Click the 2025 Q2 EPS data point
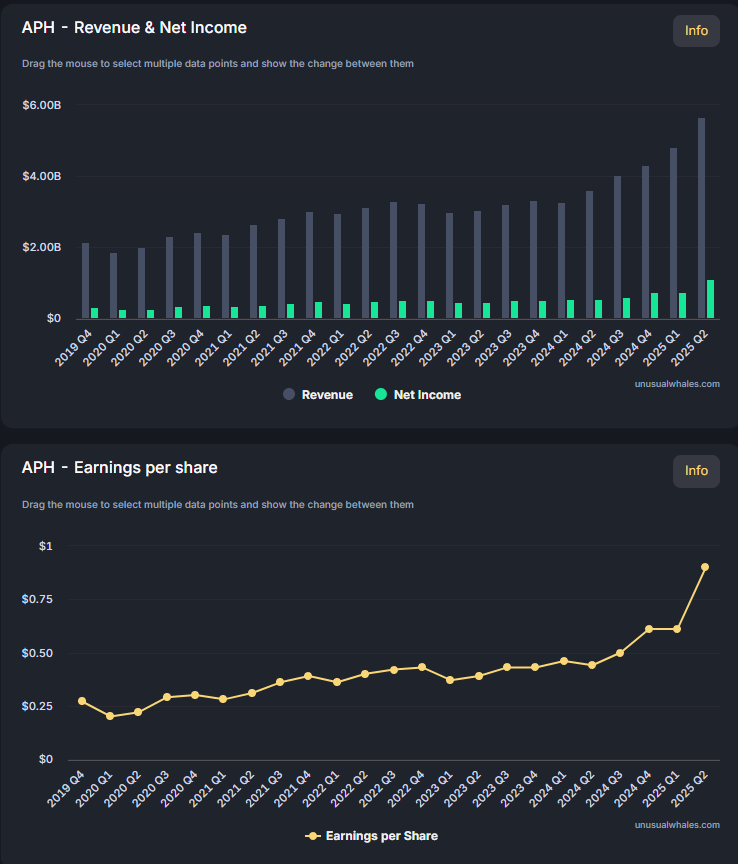 click(705, 567)
